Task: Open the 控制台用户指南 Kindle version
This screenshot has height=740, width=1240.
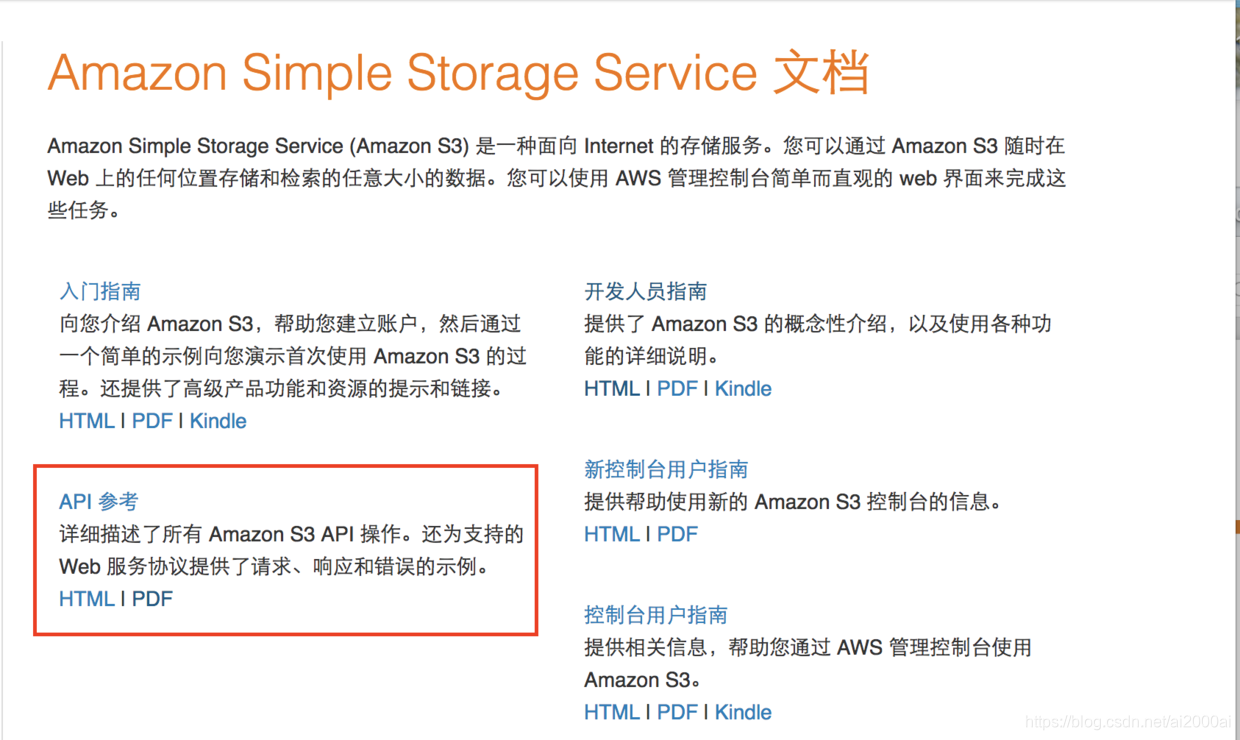Action: pyautogui.click(x=743, y=711)
